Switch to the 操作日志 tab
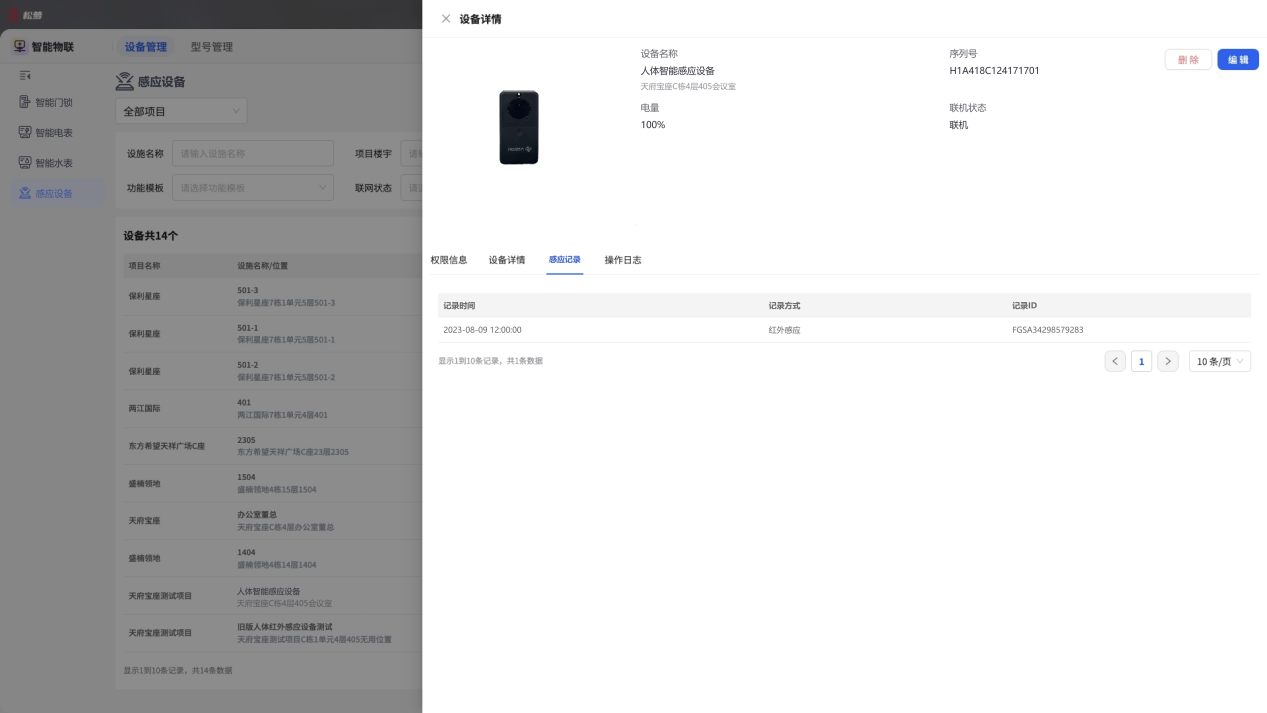The height and width of the screenshot is (713, 1267). pos(623,260)
